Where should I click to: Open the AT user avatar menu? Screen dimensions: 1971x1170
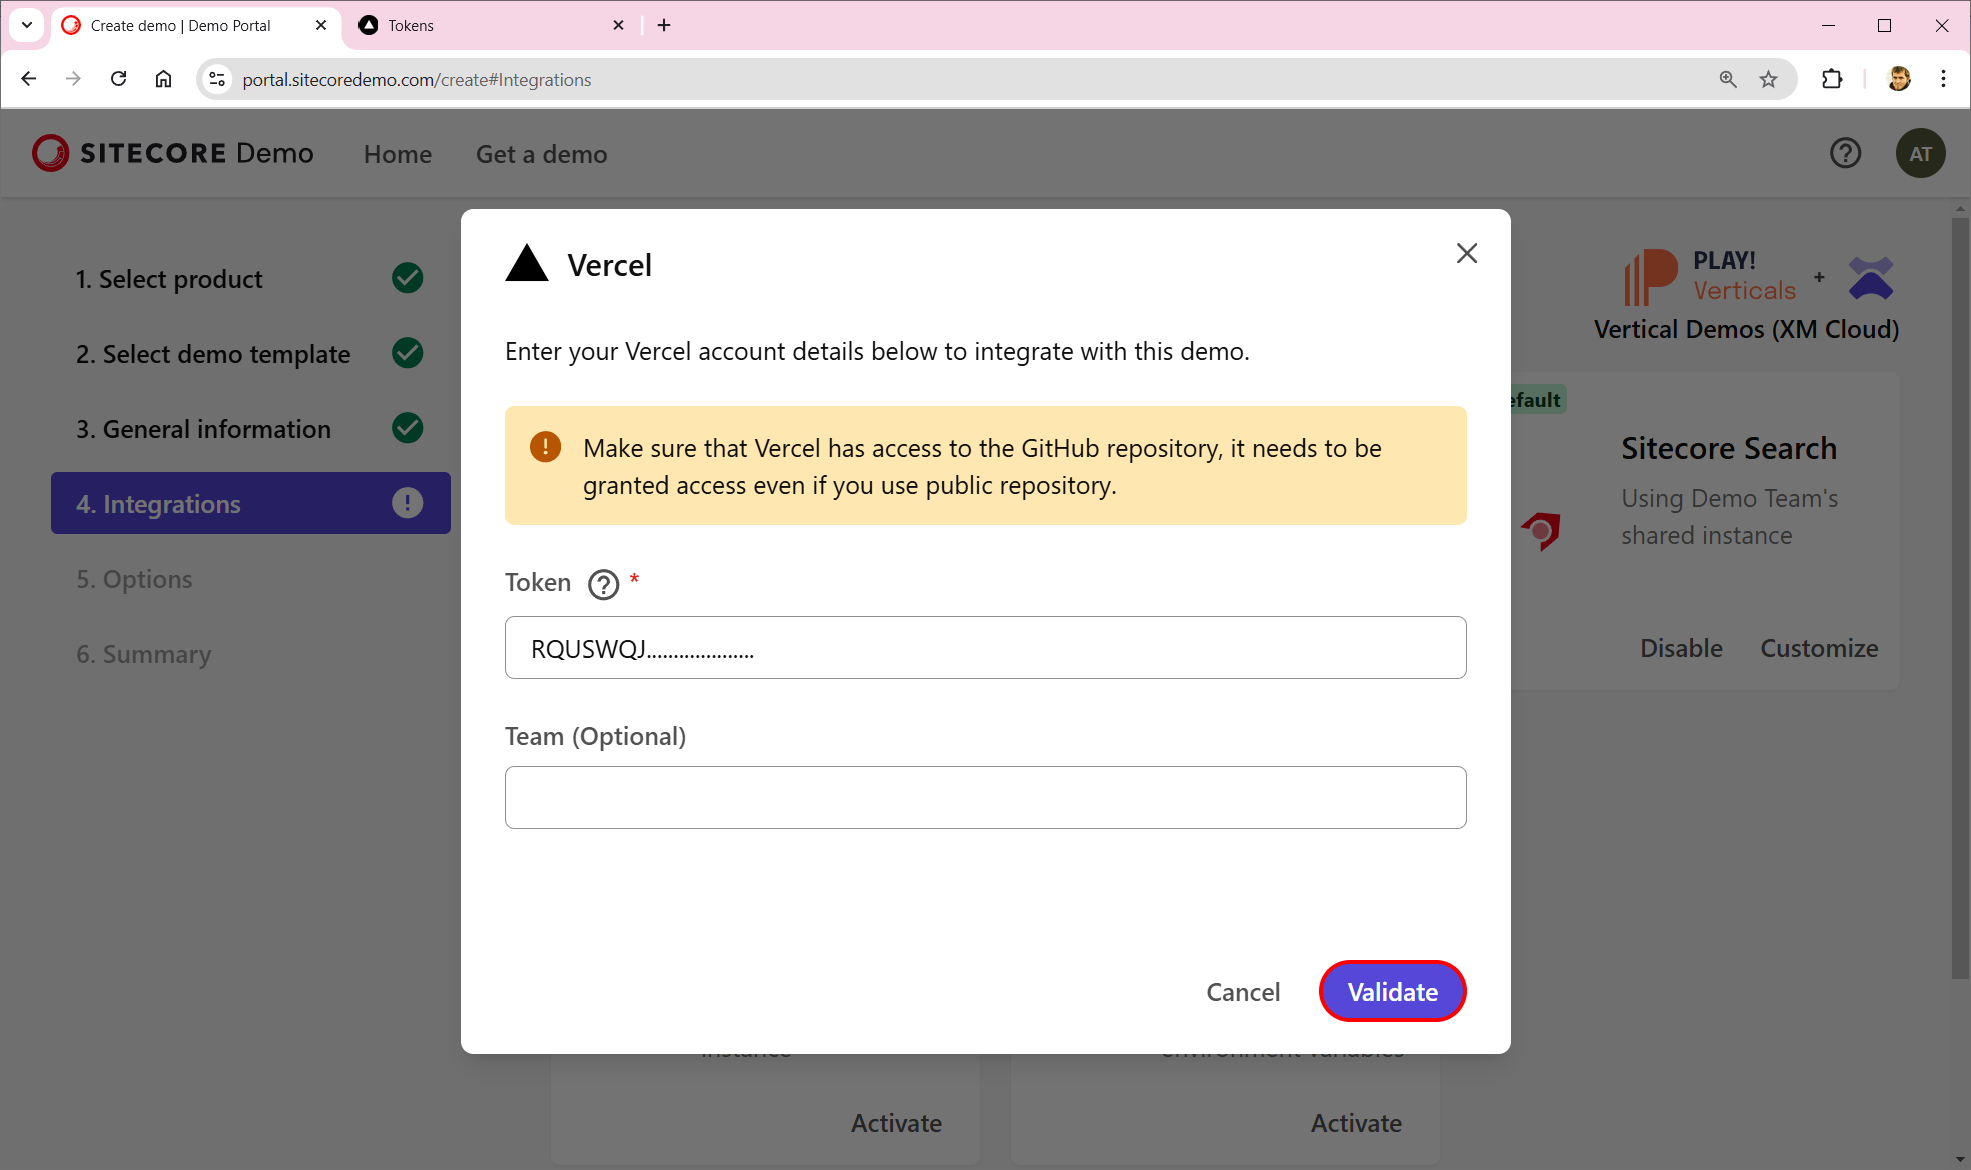(x=1919, y=153)
